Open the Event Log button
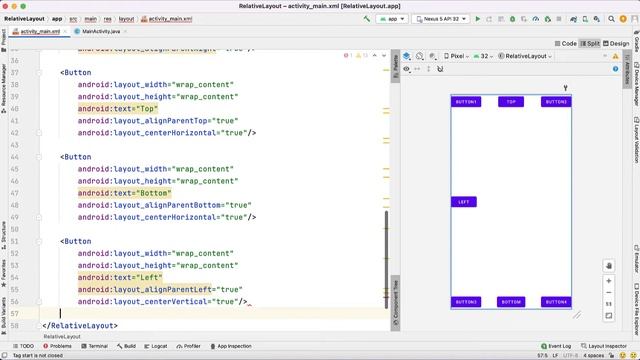Viewport: 640px width, 360px height. point(556,346)
